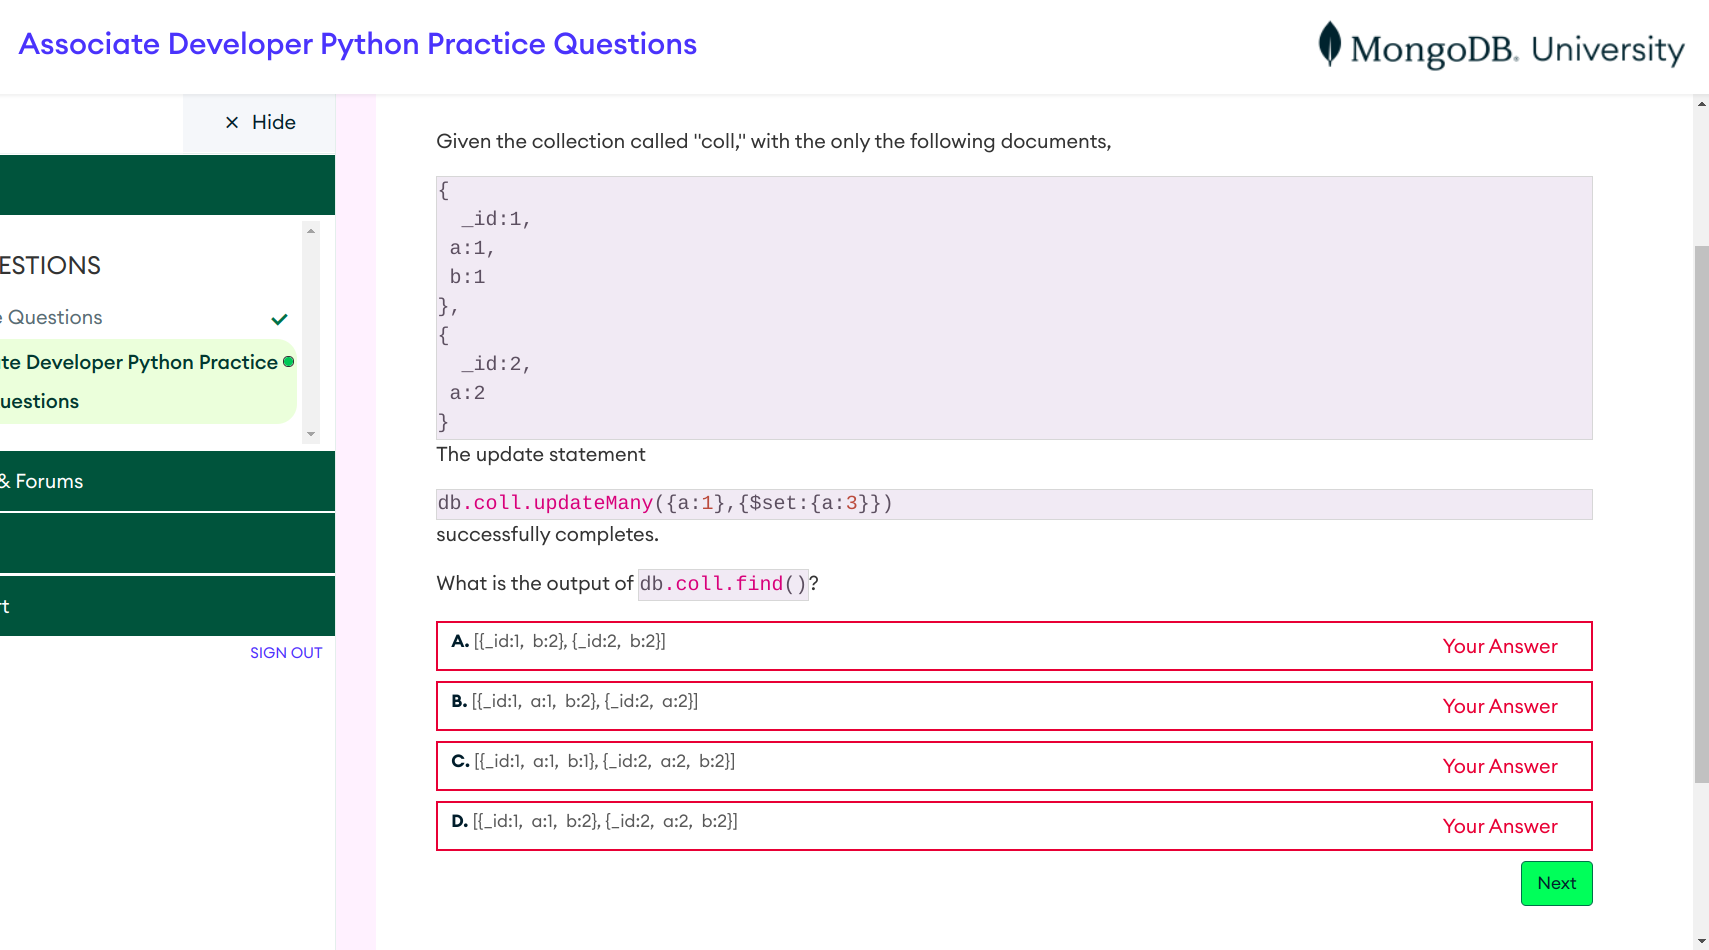Click sidebar scroll up arrow
The width and height of the screenshot is (1709, 950).
tap(311, 231)
